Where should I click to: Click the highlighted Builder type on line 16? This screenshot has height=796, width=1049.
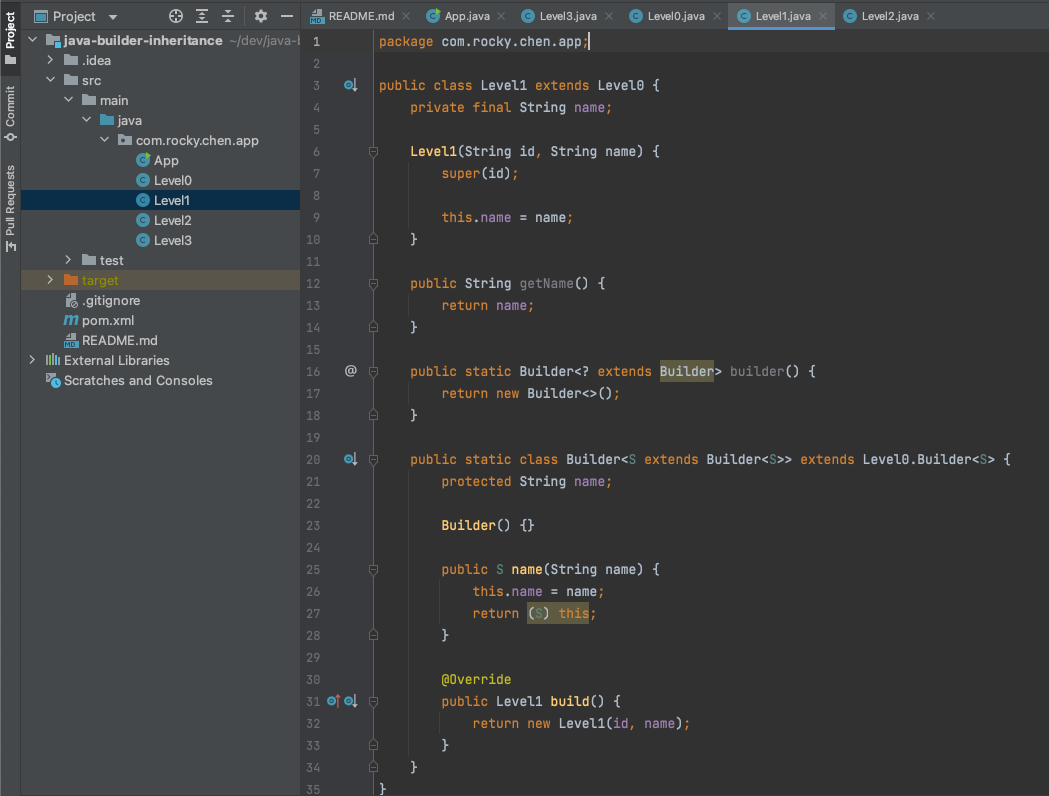(686, 371)
